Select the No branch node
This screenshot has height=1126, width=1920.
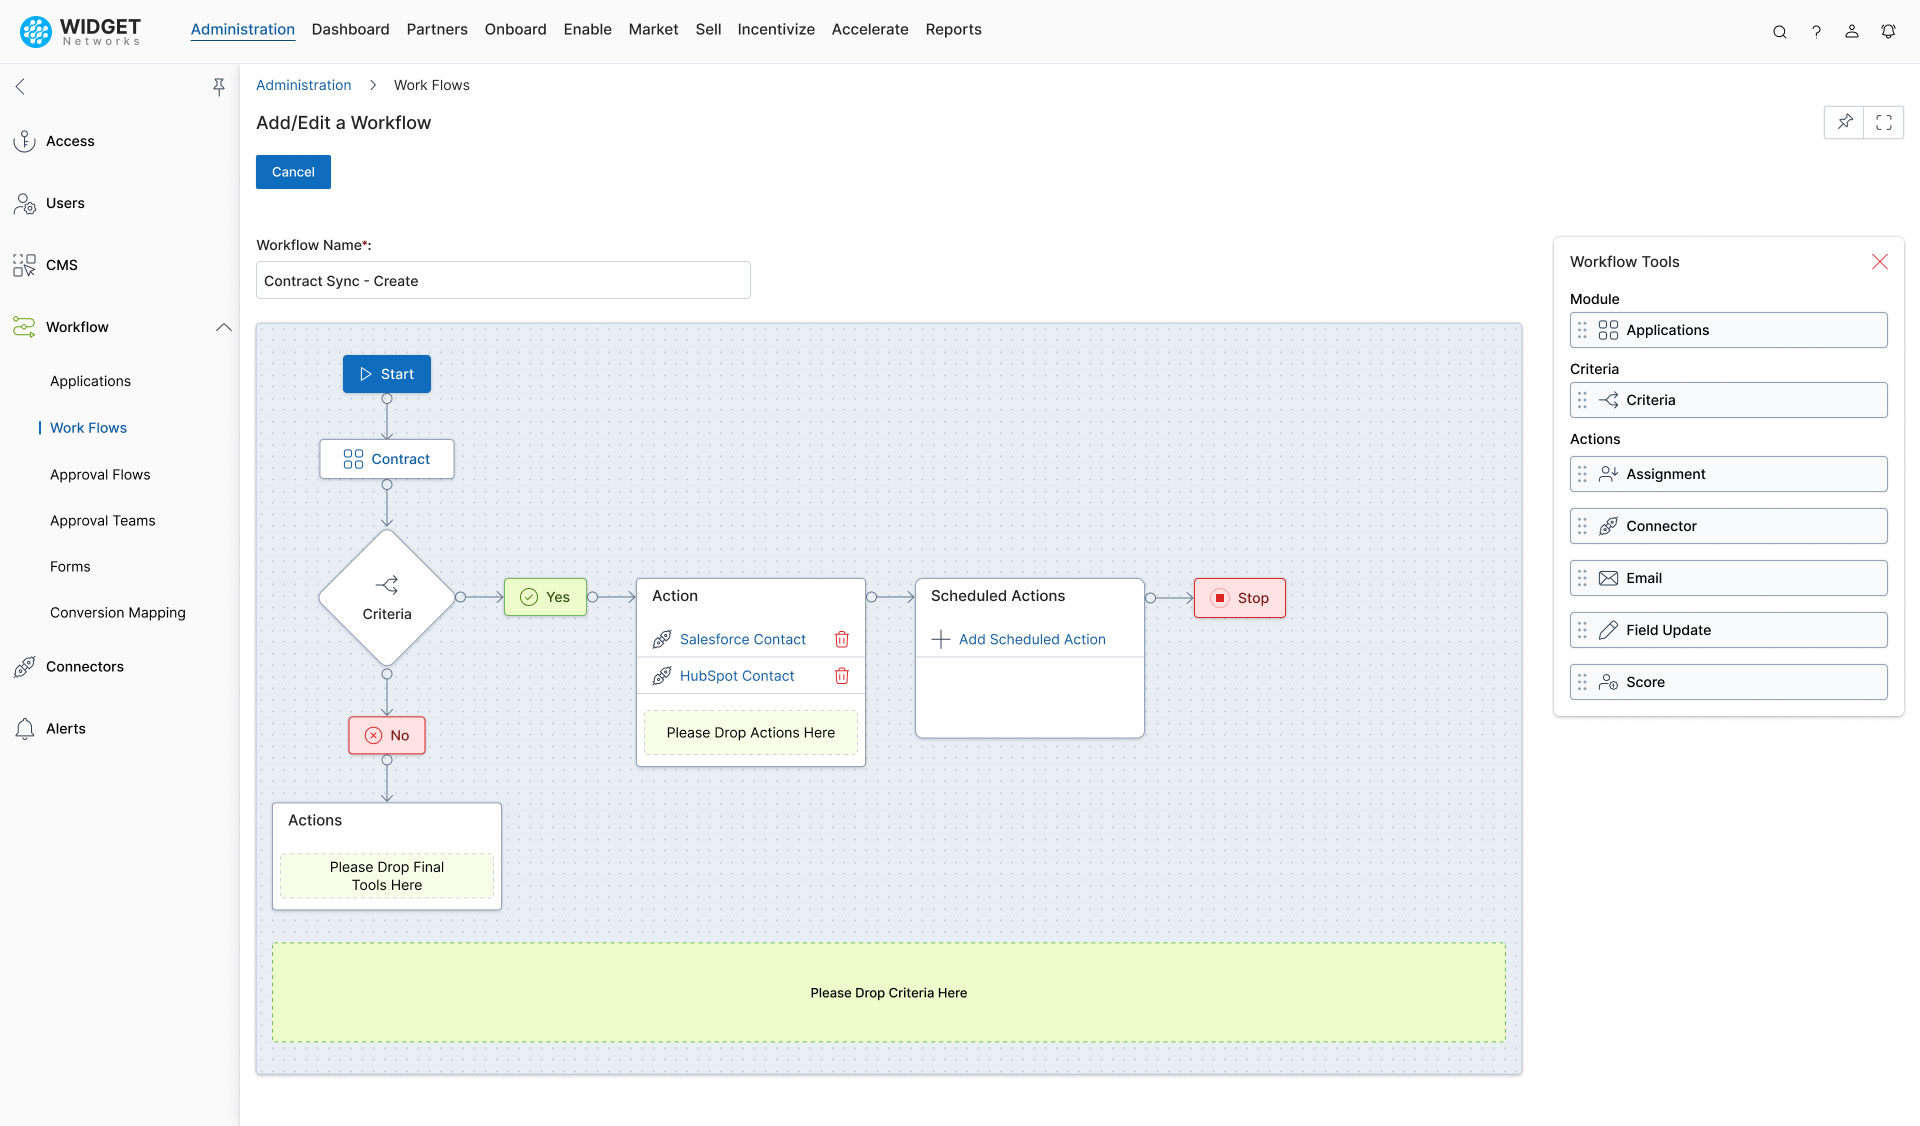point(387,735)
